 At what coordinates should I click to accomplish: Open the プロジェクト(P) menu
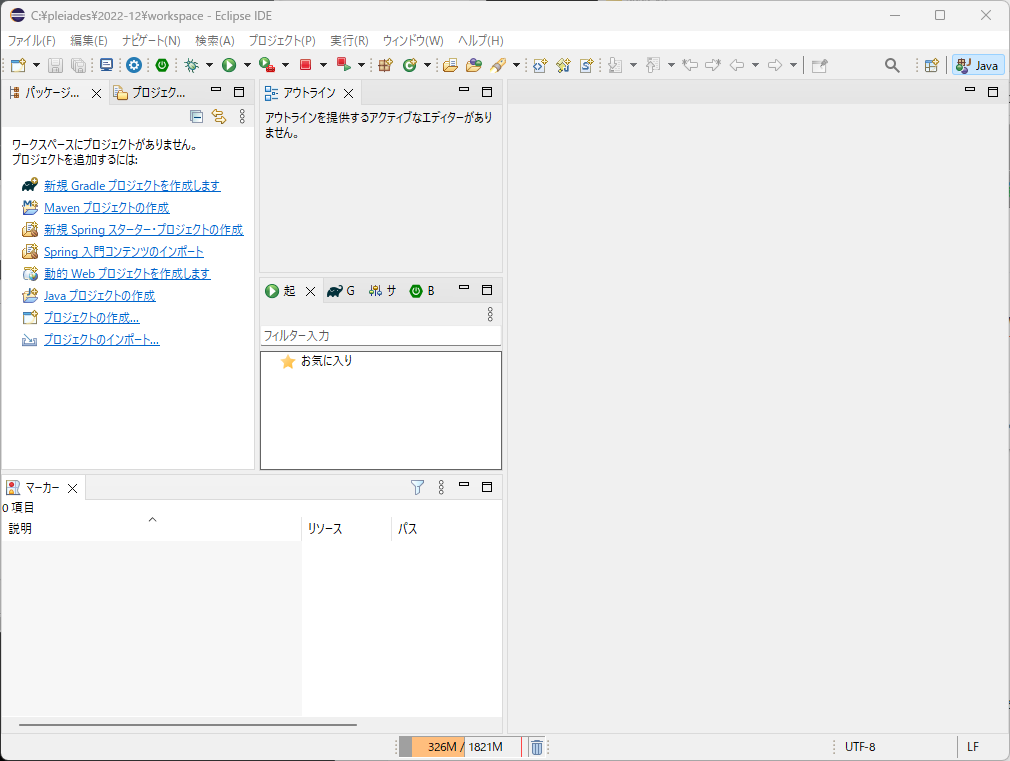tap(282, 41)
